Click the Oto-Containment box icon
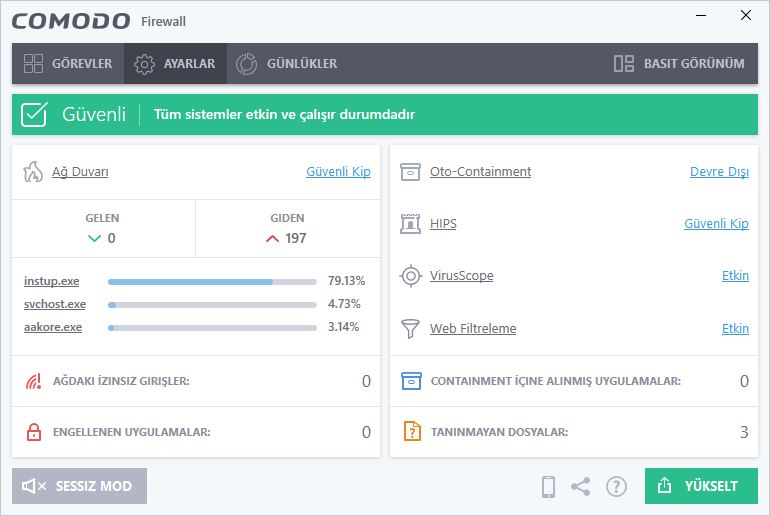 click(410, 172)
